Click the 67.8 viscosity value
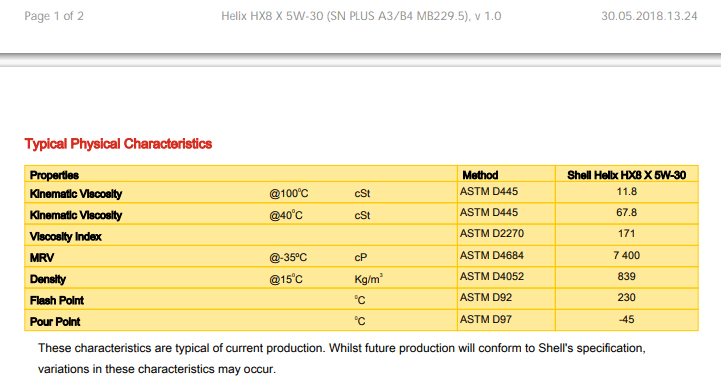721x386 pixels. (x=626, y=213)
